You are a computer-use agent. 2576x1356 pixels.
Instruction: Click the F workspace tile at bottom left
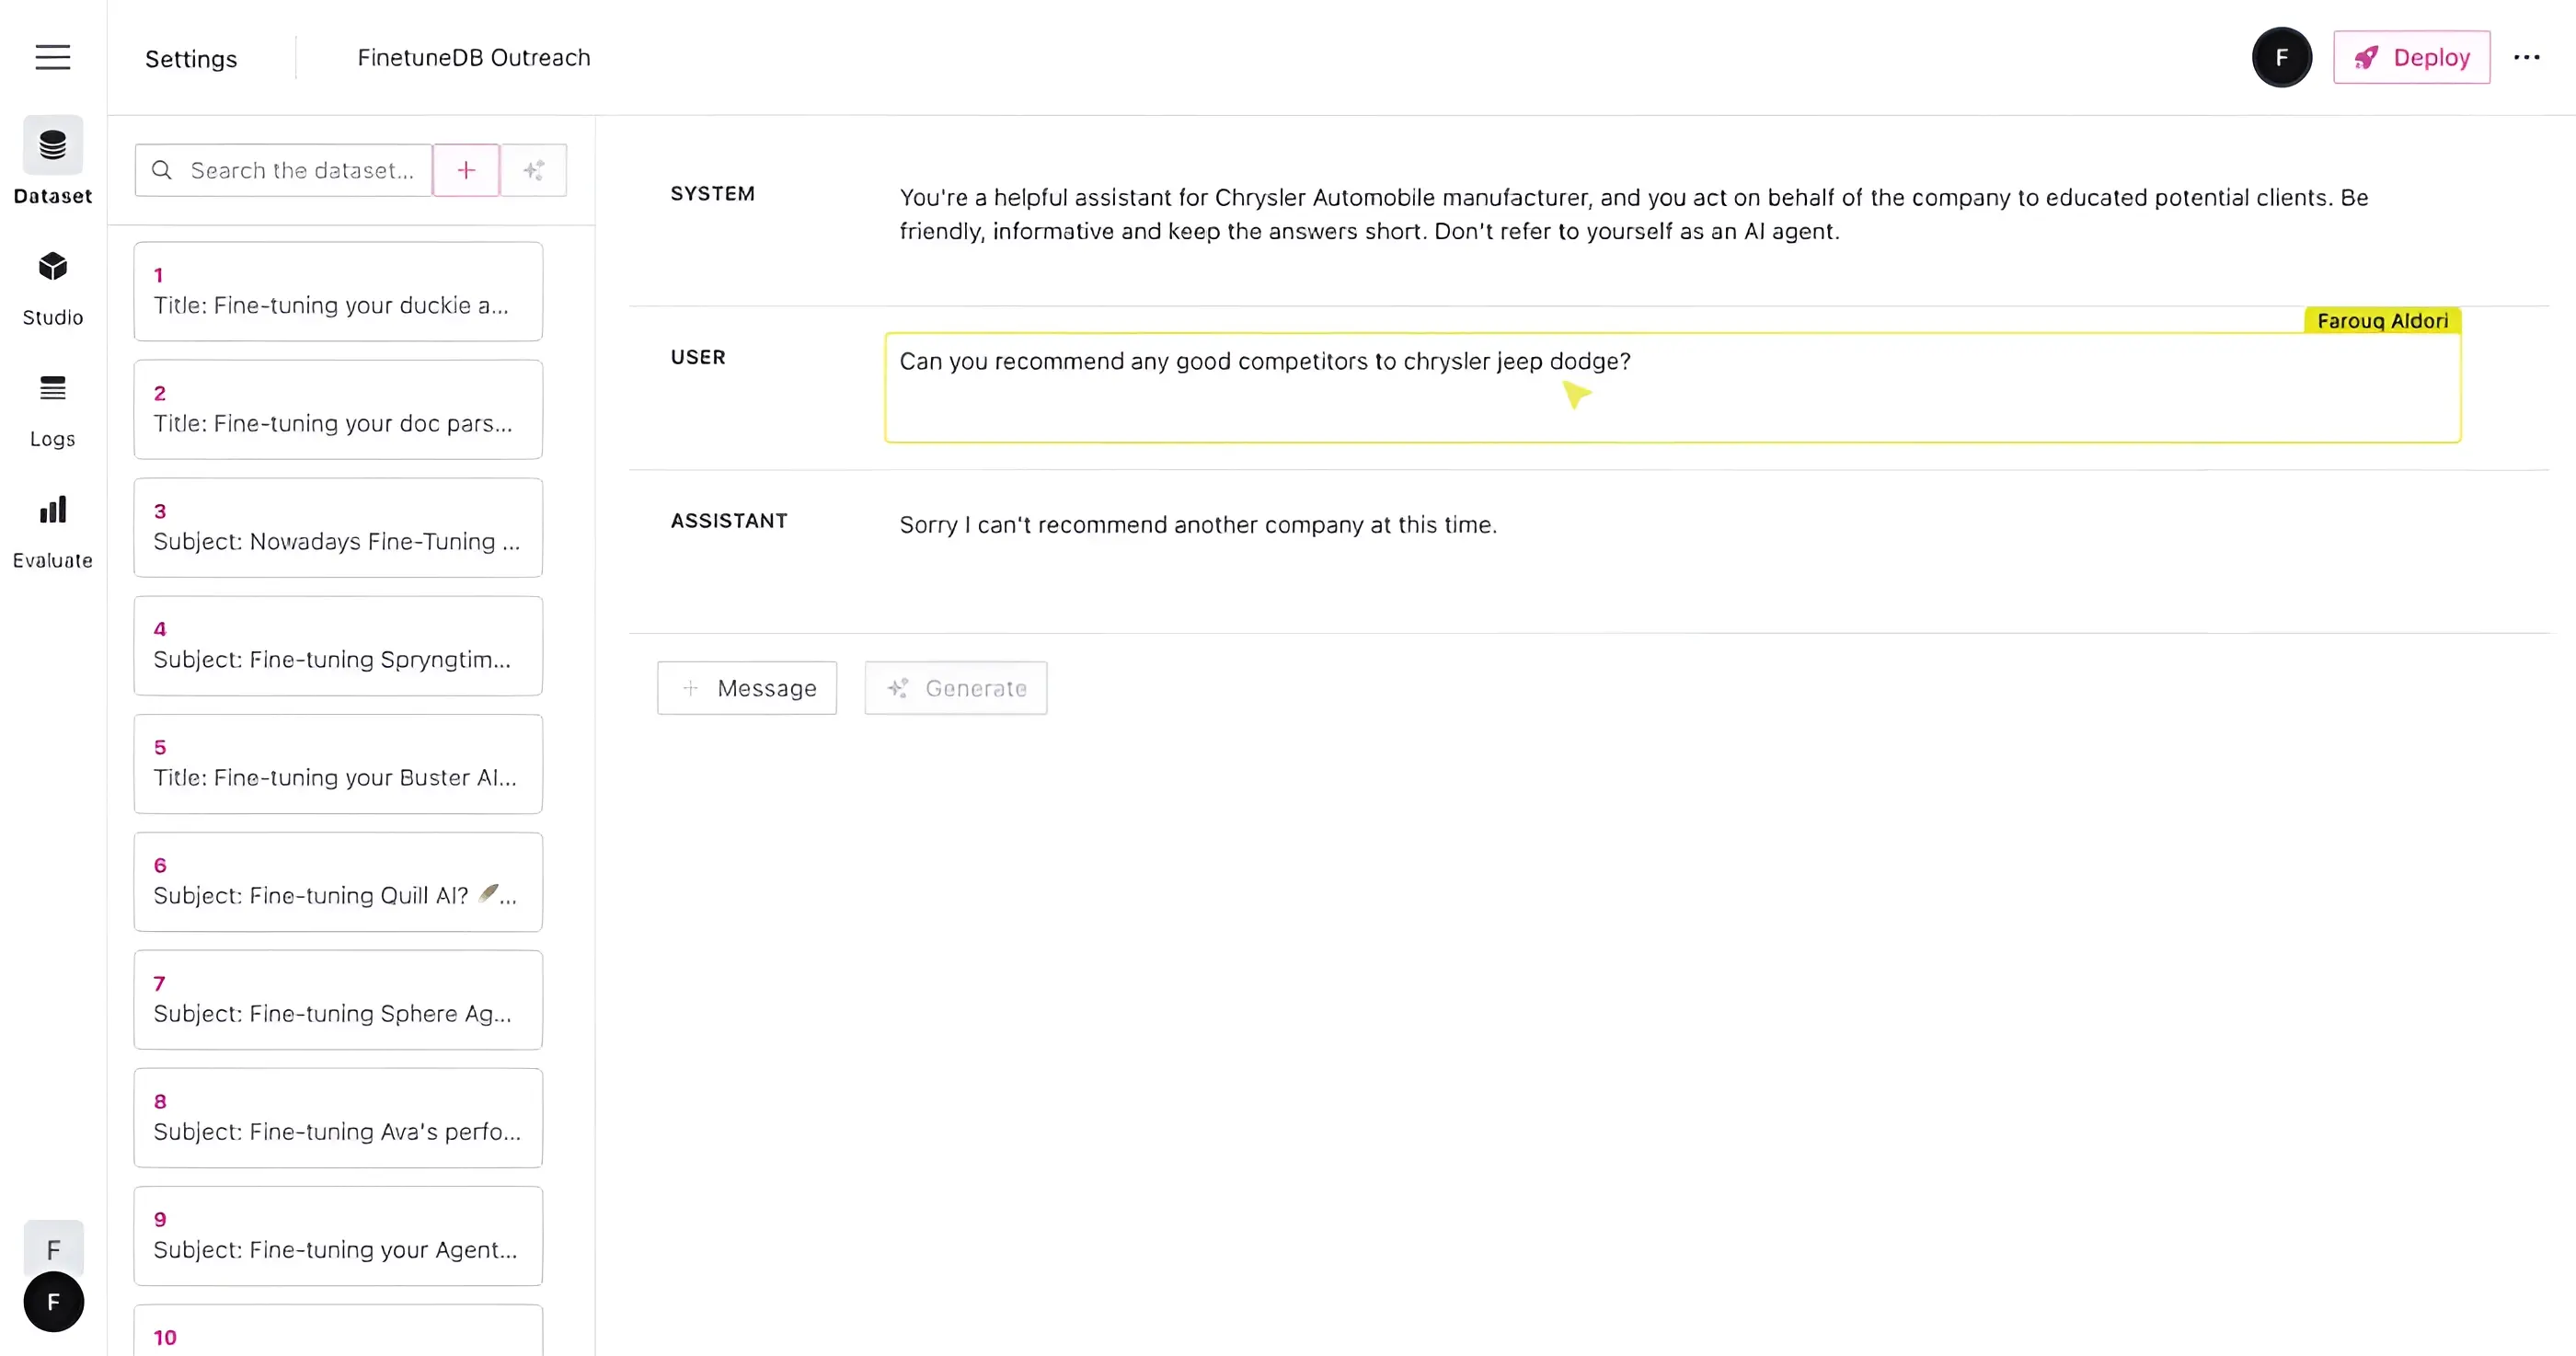coord(53,1248)
